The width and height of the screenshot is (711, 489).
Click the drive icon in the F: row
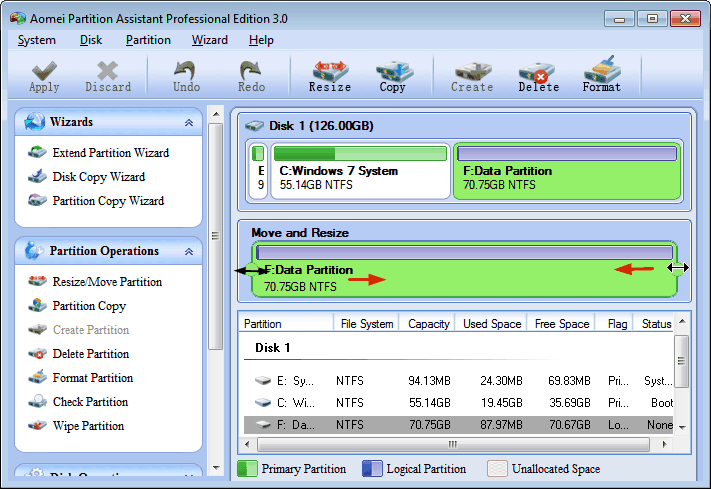pos(263,425)
